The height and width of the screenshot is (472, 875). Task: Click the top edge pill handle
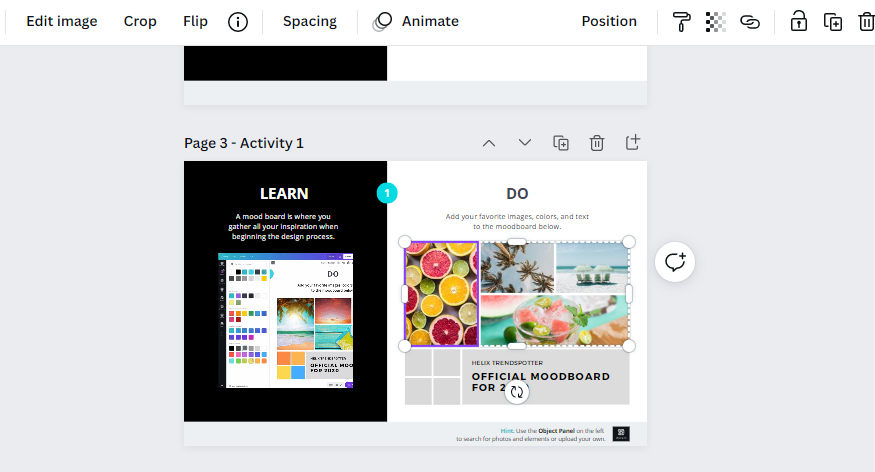click(x=517, y=242)
